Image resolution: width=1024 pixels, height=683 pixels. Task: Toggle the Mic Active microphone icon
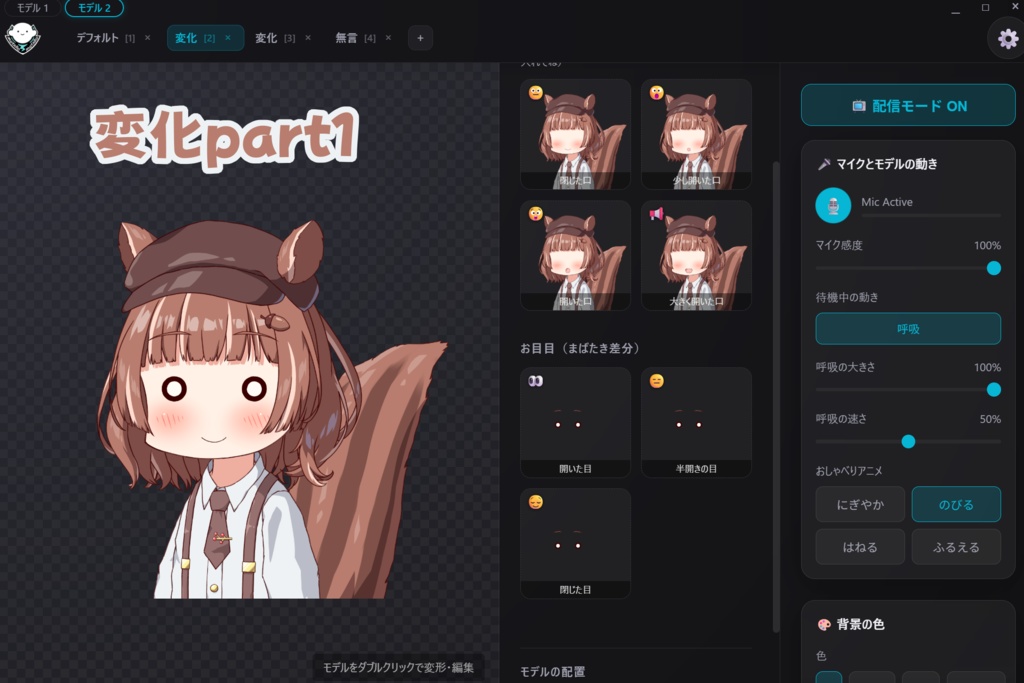pyautogui.click(x=833, y=205)
